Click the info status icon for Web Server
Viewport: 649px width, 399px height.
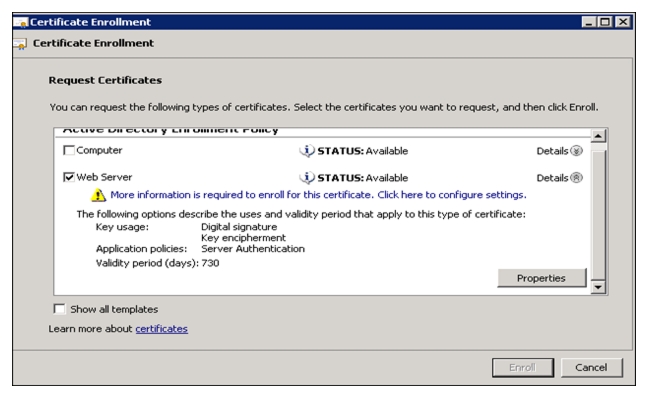pos(307,178)
